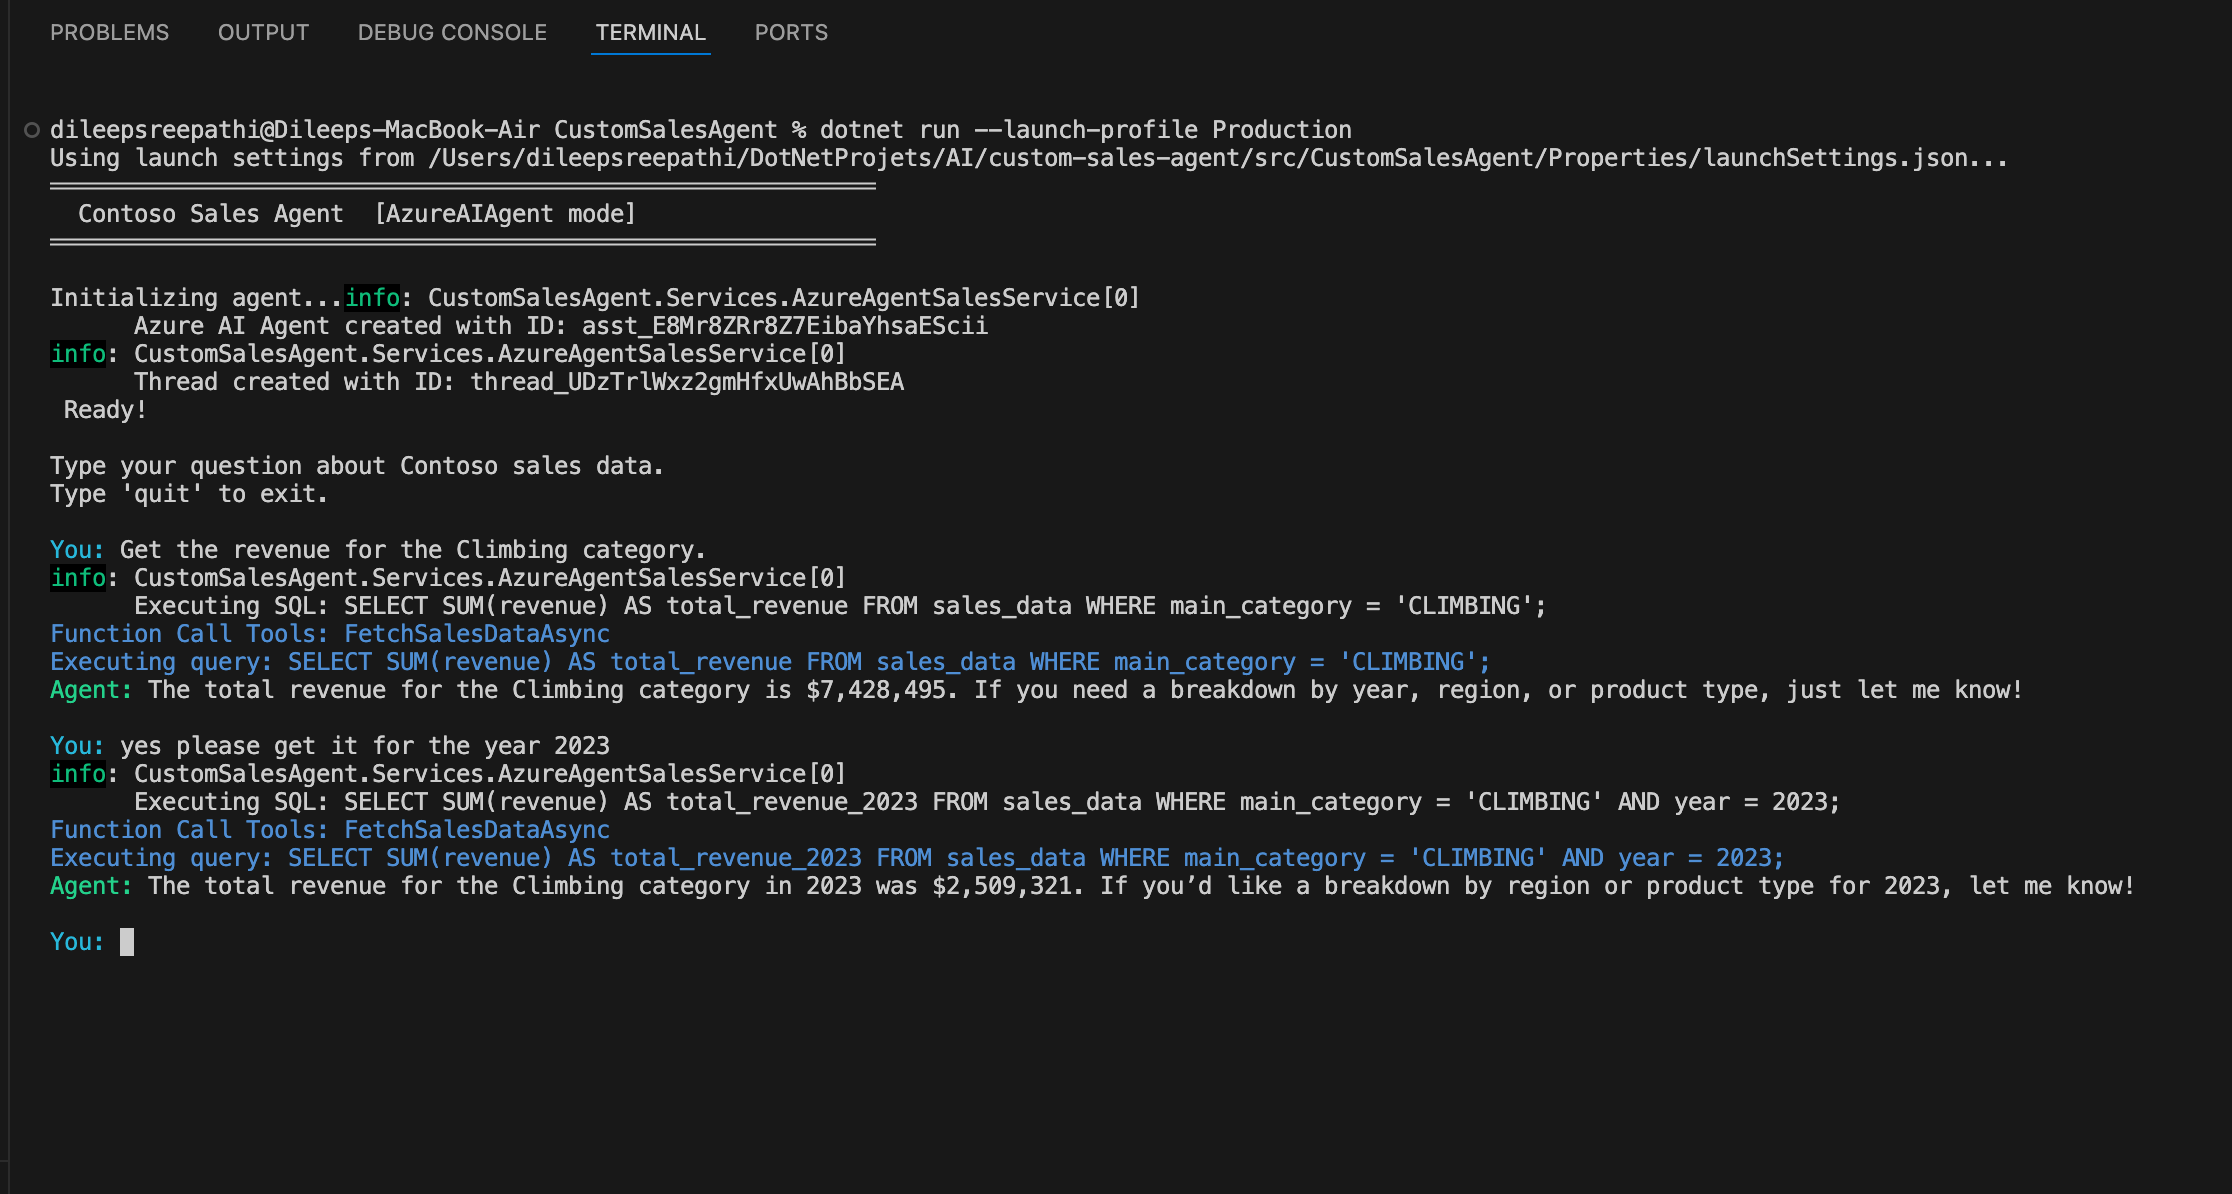This screenshot has width=2232, height=1194.
Task: Open the DEBUG CONSOLE tab
Action: pos(452,32)
